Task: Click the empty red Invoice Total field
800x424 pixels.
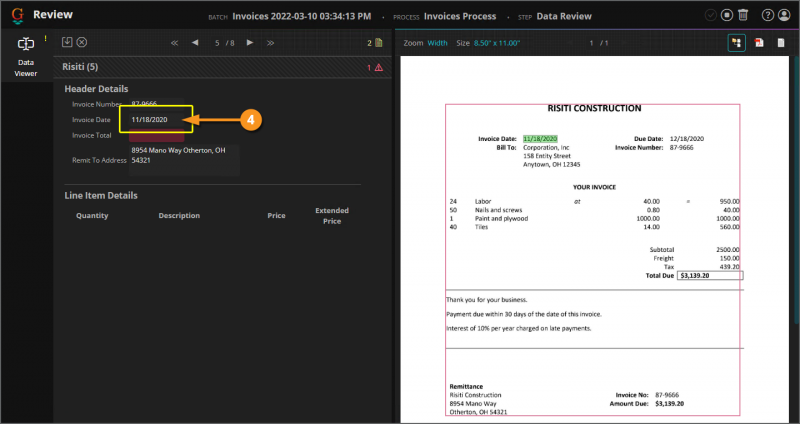Action: [156, 136]
